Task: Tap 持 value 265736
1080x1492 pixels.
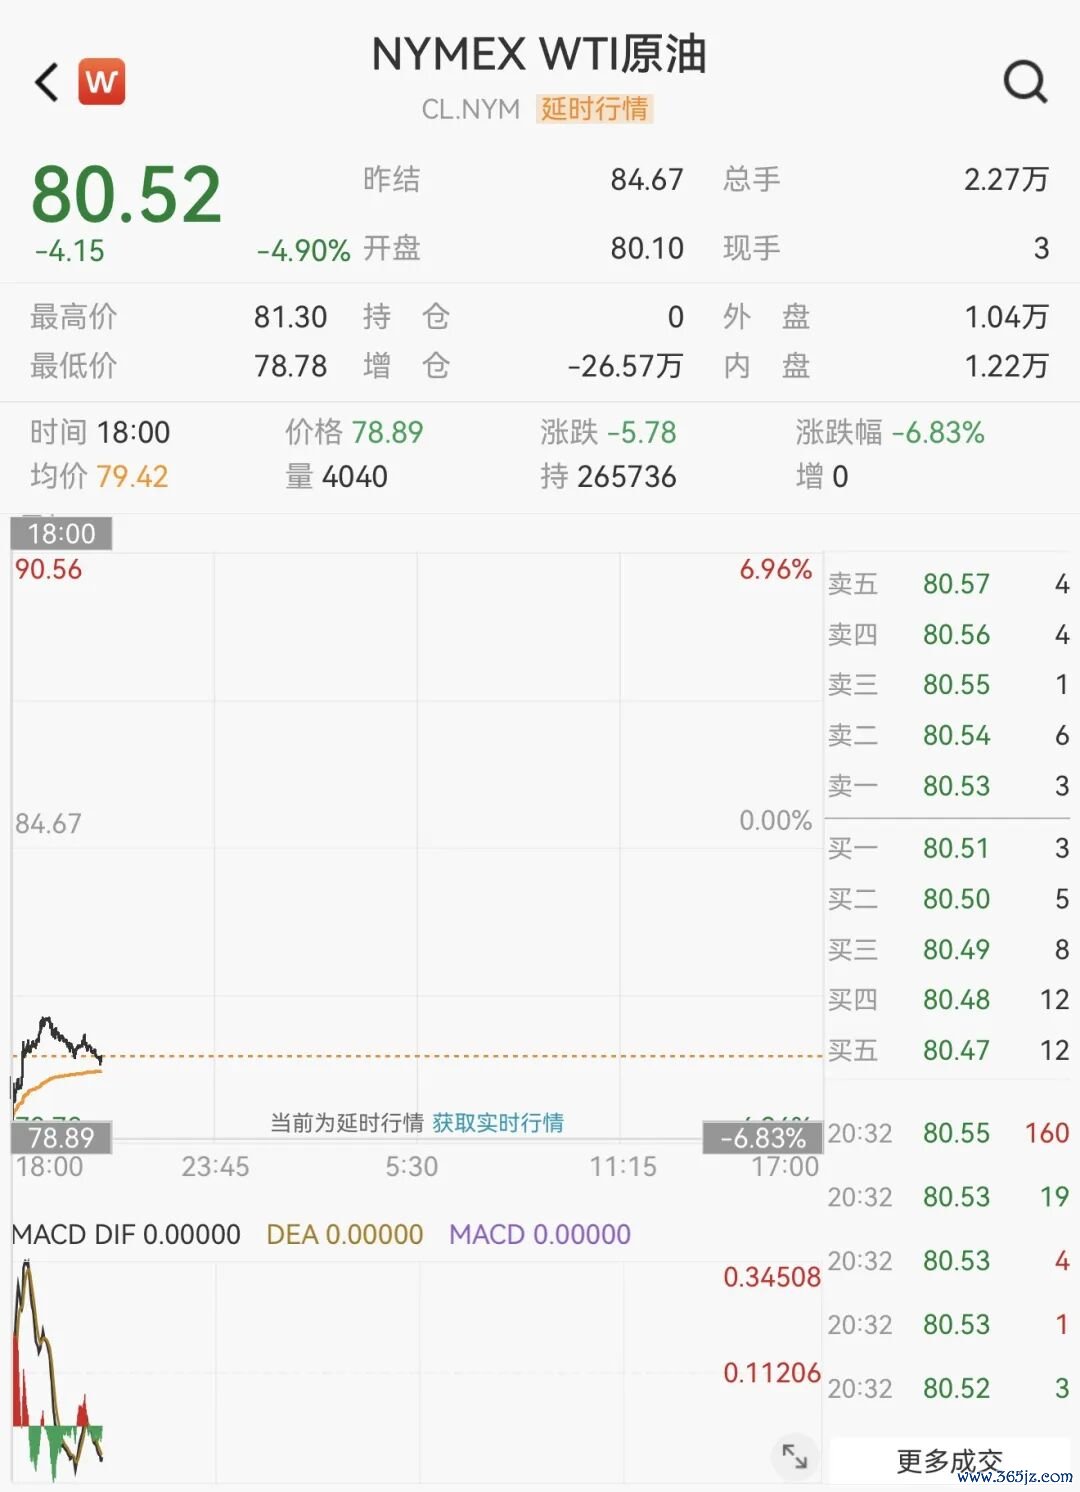Action: tap(628, 476)
